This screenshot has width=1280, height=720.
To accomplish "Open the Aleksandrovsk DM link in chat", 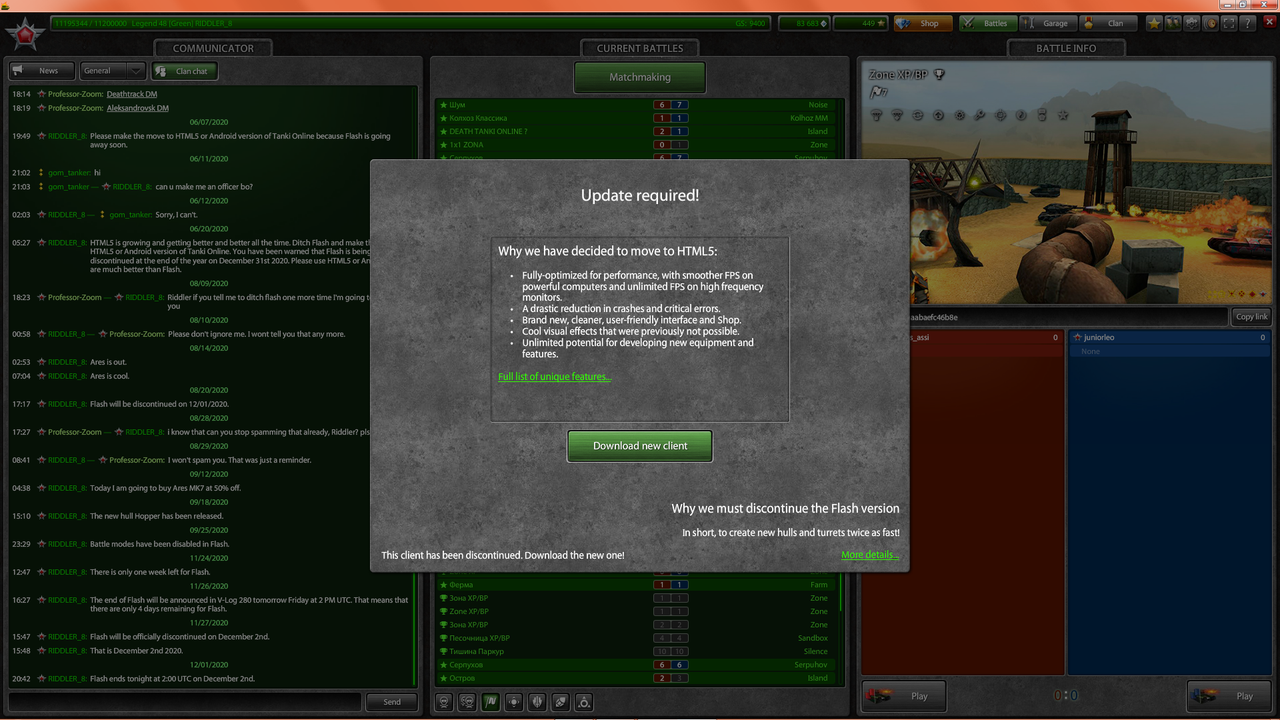I will pyautogui.click(x=138, y=108).
